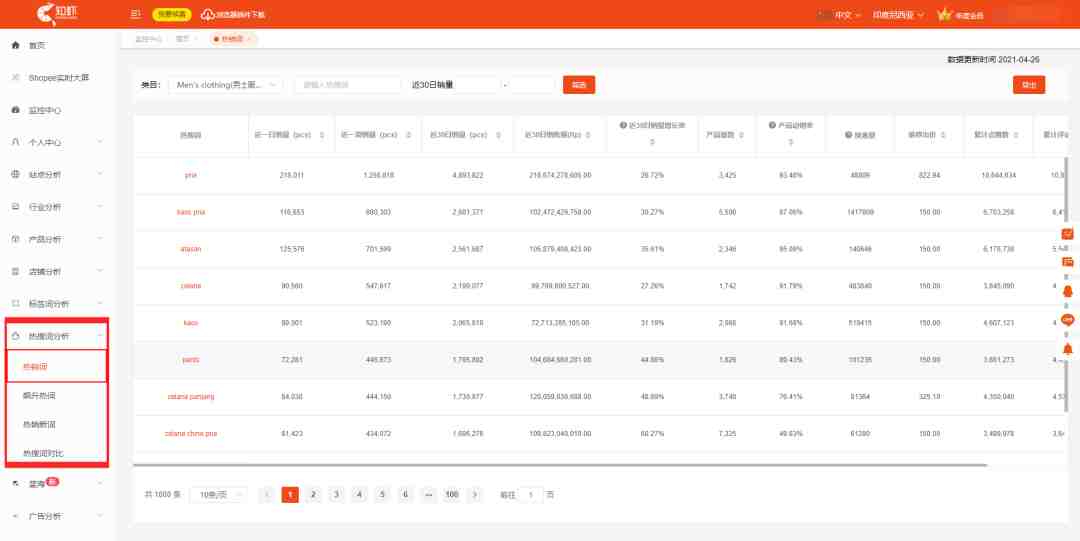Click the 蓝海 sidebar icon
This screenshot has height=541, width=1080.
[15, 484]
